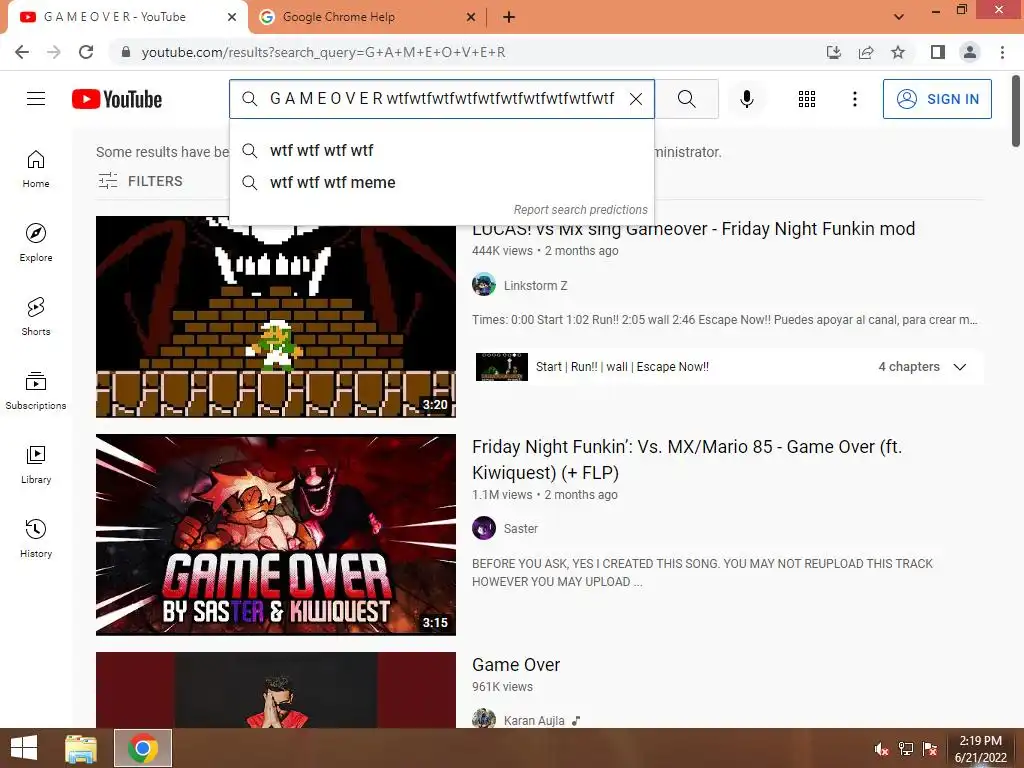Image resolution: width=1024 pixels, height=768 pixels.
Task: Go to Home in sidebar
Action: pos(36,169)
